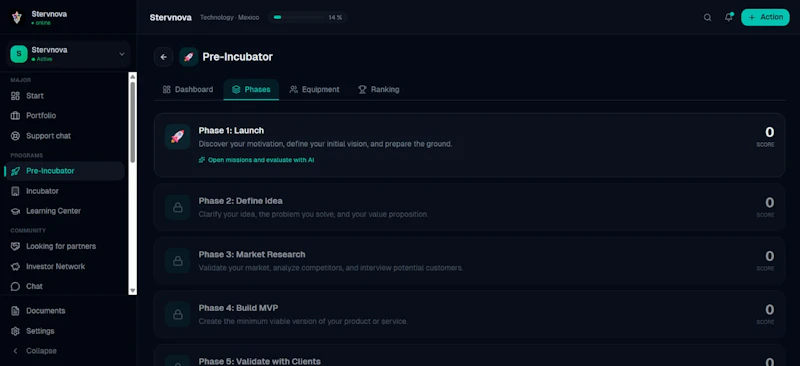Click the Phase 3 description about validating your market
This screenshot has height=366, width=800.
click(331, 268)
